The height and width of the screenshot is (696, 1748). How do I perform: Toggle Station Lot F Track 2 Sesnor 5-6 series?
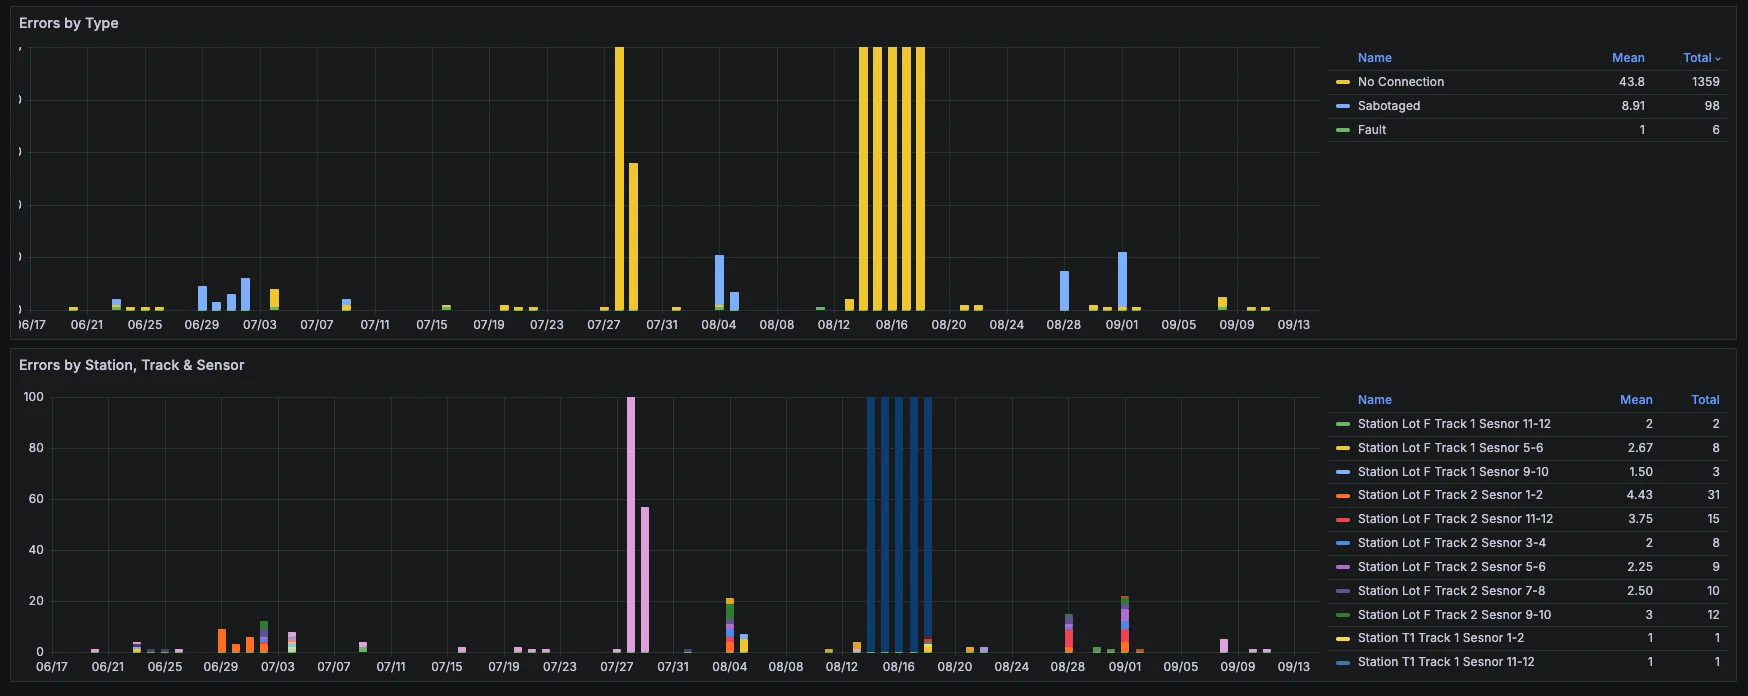point(1452,567)
